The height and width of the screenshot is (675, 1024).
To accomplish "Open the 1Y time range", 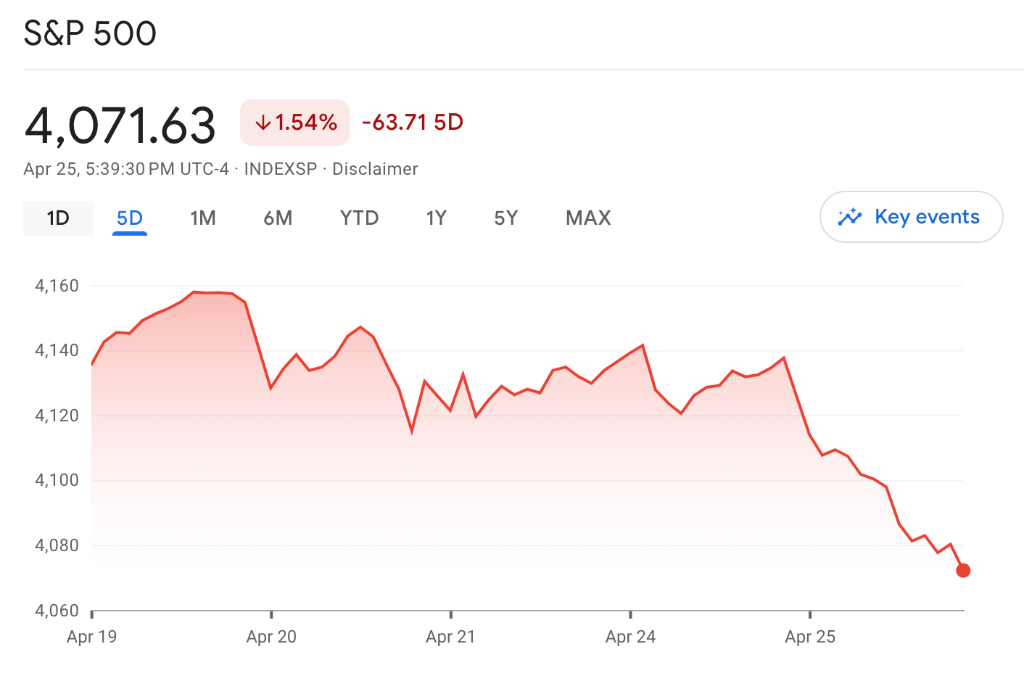I will pyautogui.click(x=436, y=218).
